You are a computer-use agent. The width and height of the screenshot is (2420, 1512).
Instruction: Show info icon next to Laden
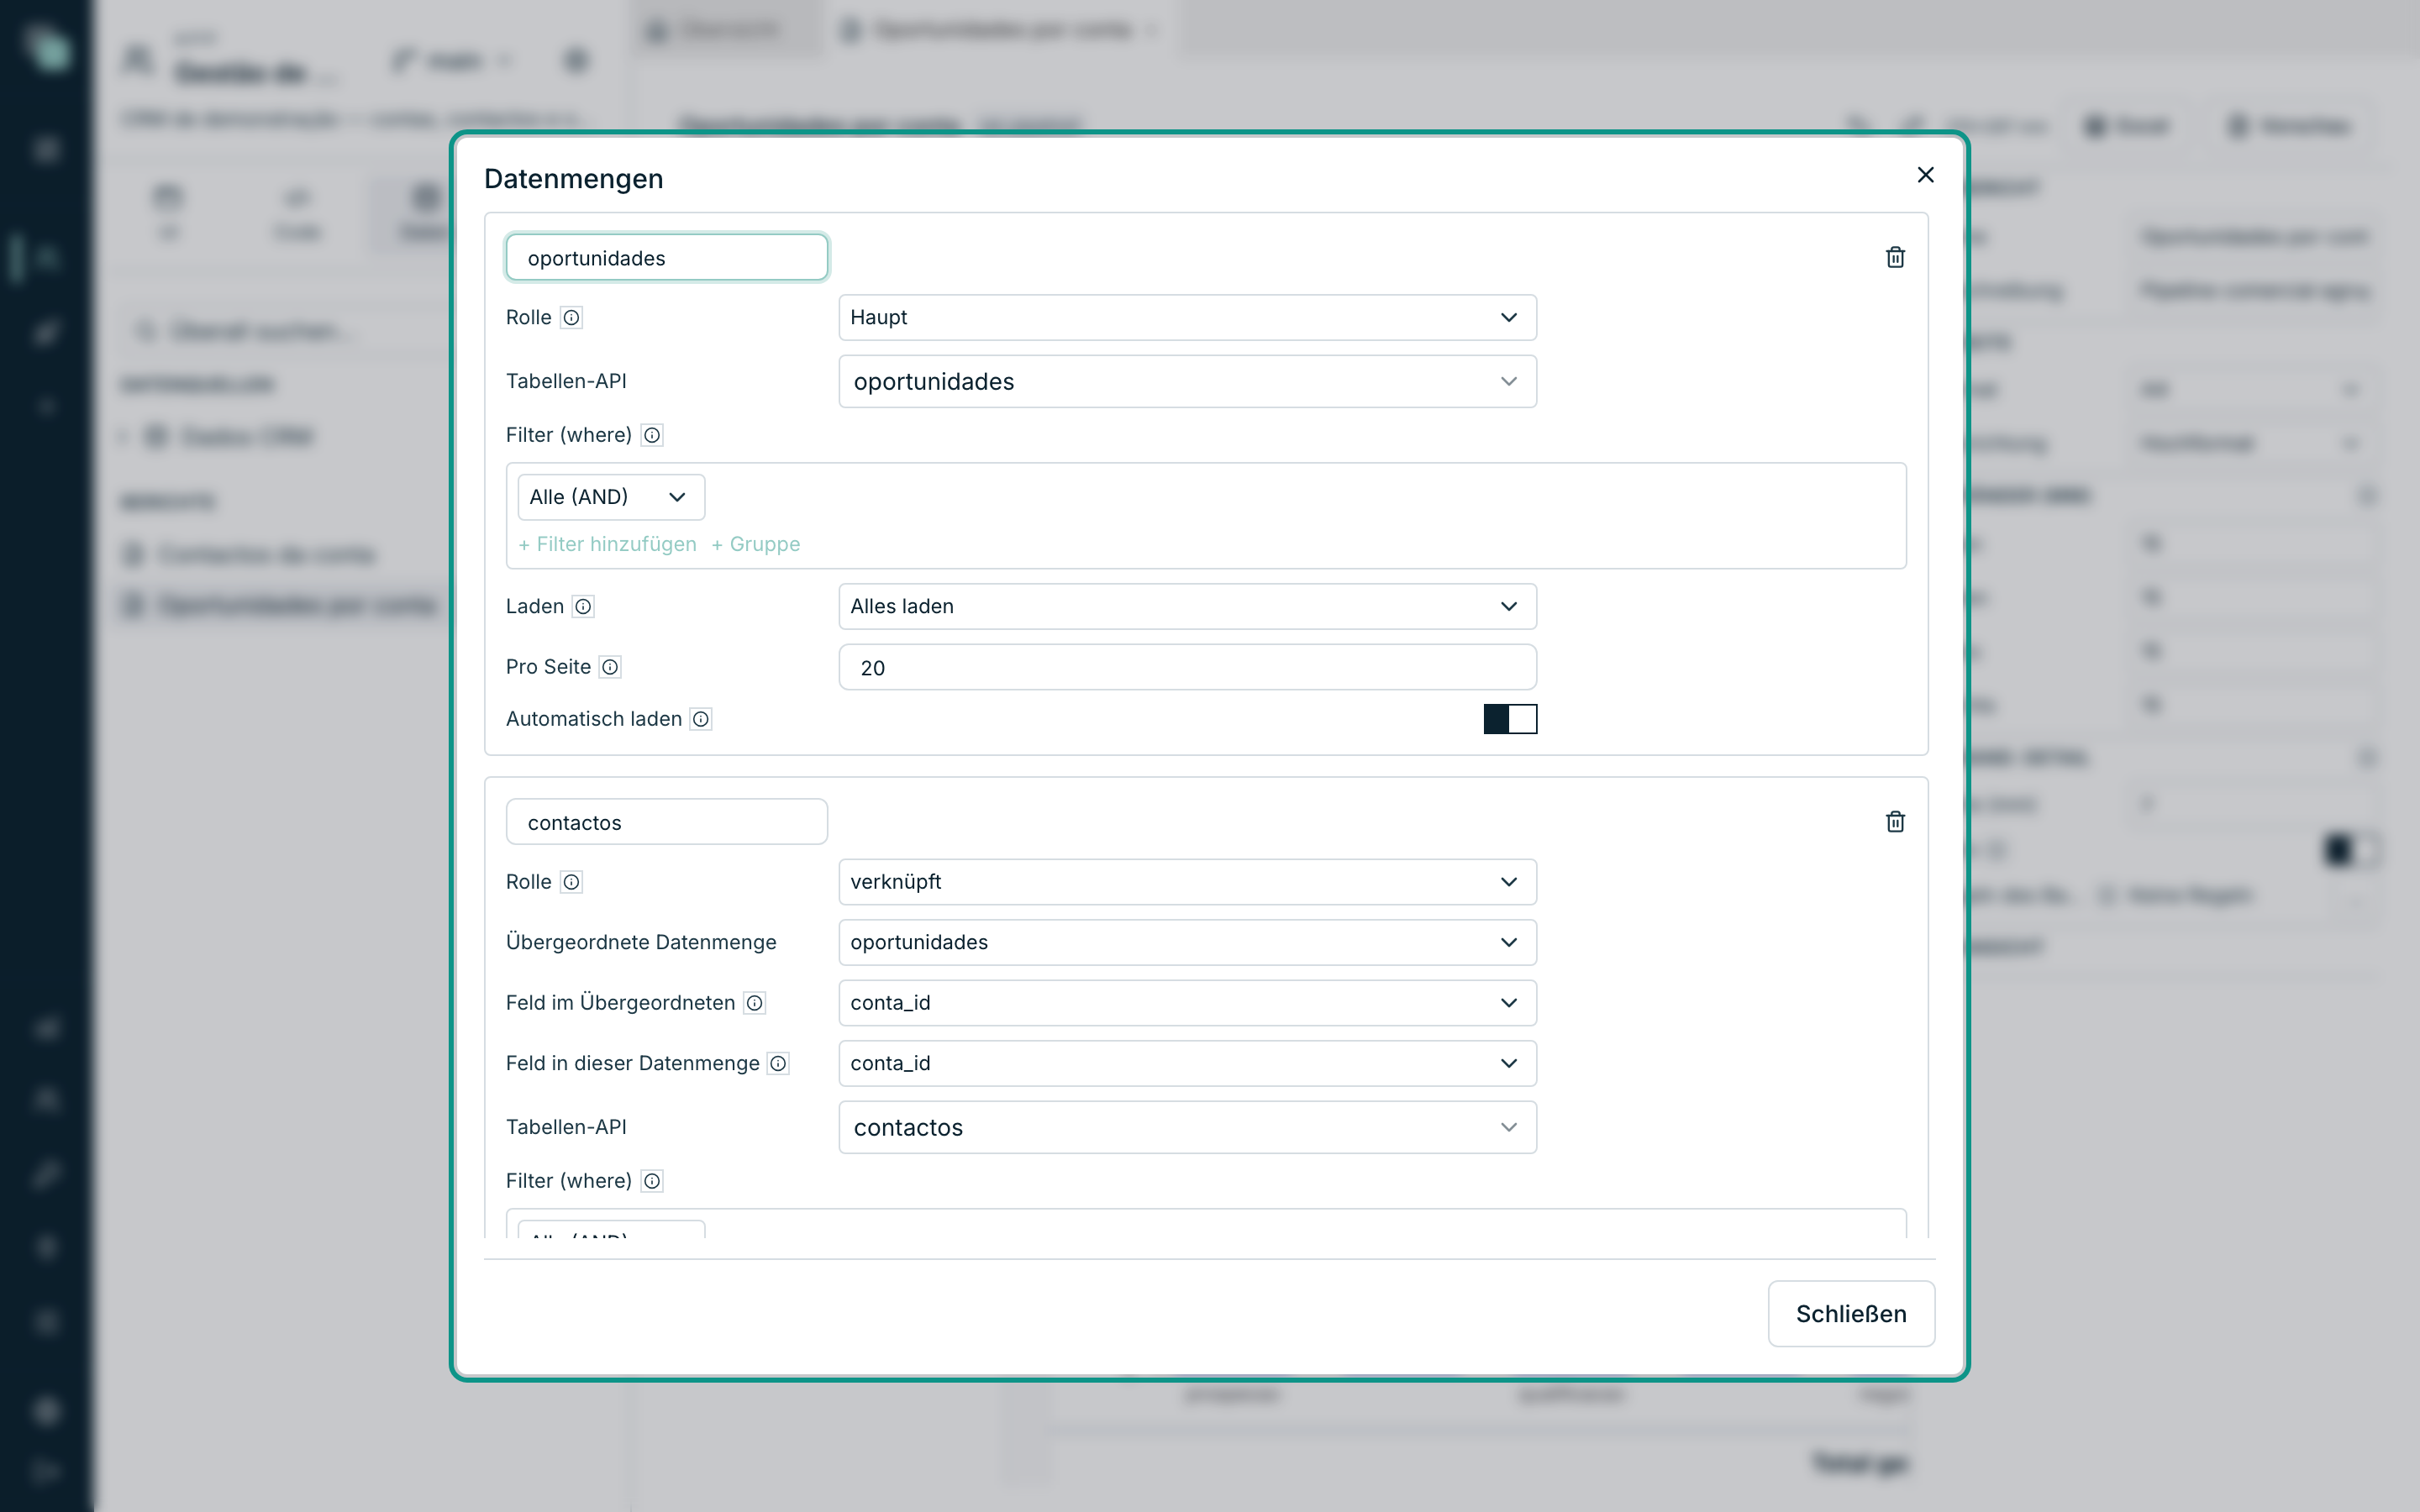click(583, 606)
